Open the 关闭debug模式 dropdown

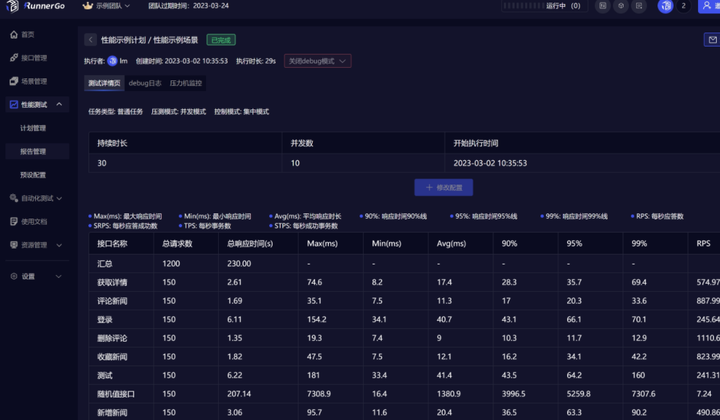coord(317,61)
